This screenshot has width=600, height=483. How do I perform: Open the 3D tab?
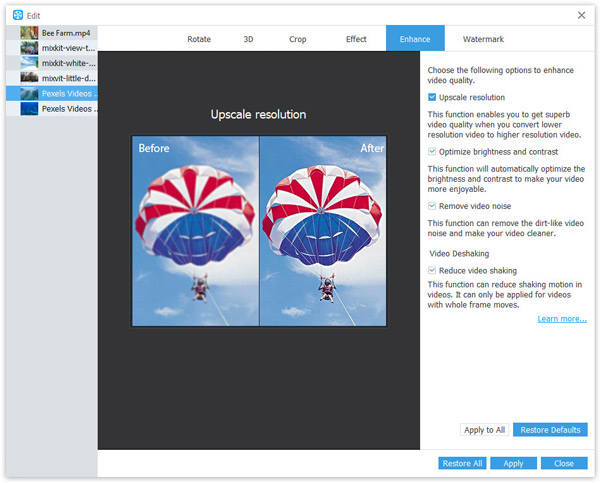[x=248, y=39]
